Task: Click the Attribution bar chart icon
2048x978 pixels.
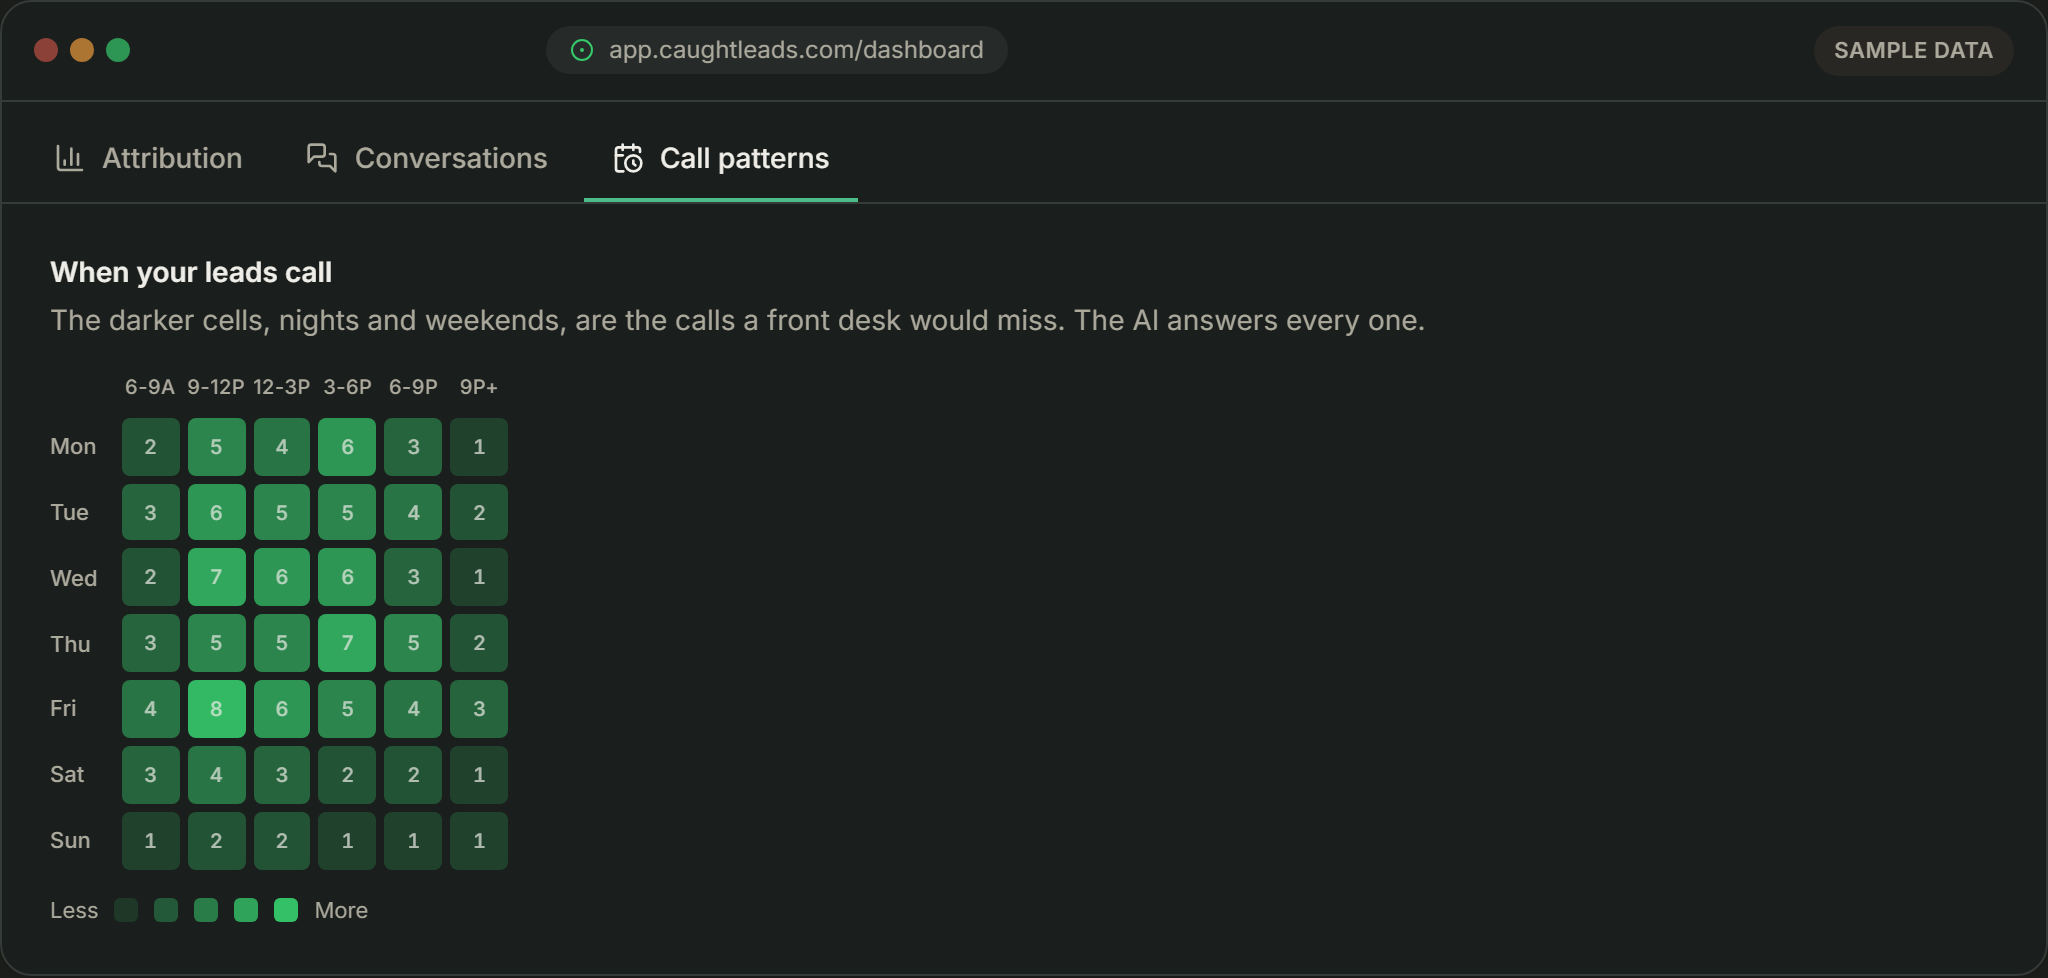Action: coord(69,158)
